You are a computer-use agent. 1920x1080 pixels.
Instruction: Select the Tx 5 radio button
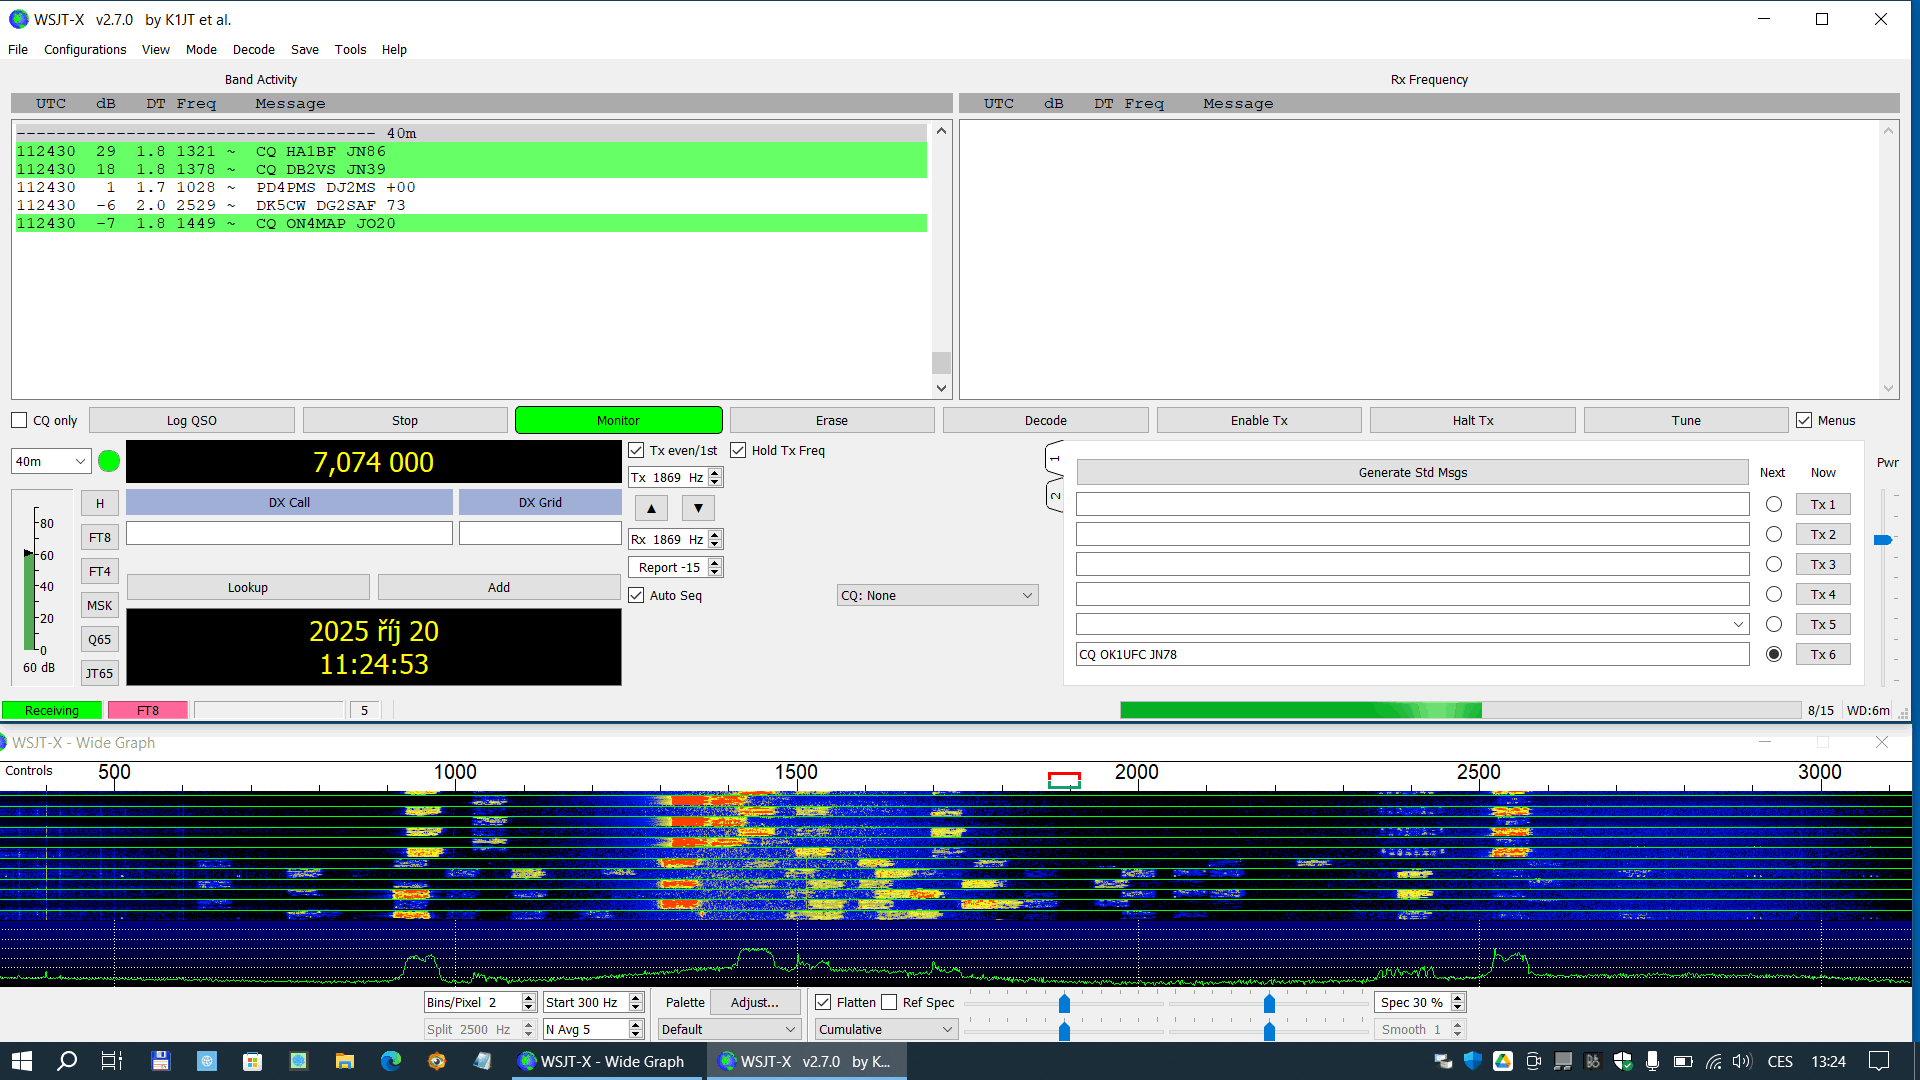pyautogui.click(x=1773, y=624)
